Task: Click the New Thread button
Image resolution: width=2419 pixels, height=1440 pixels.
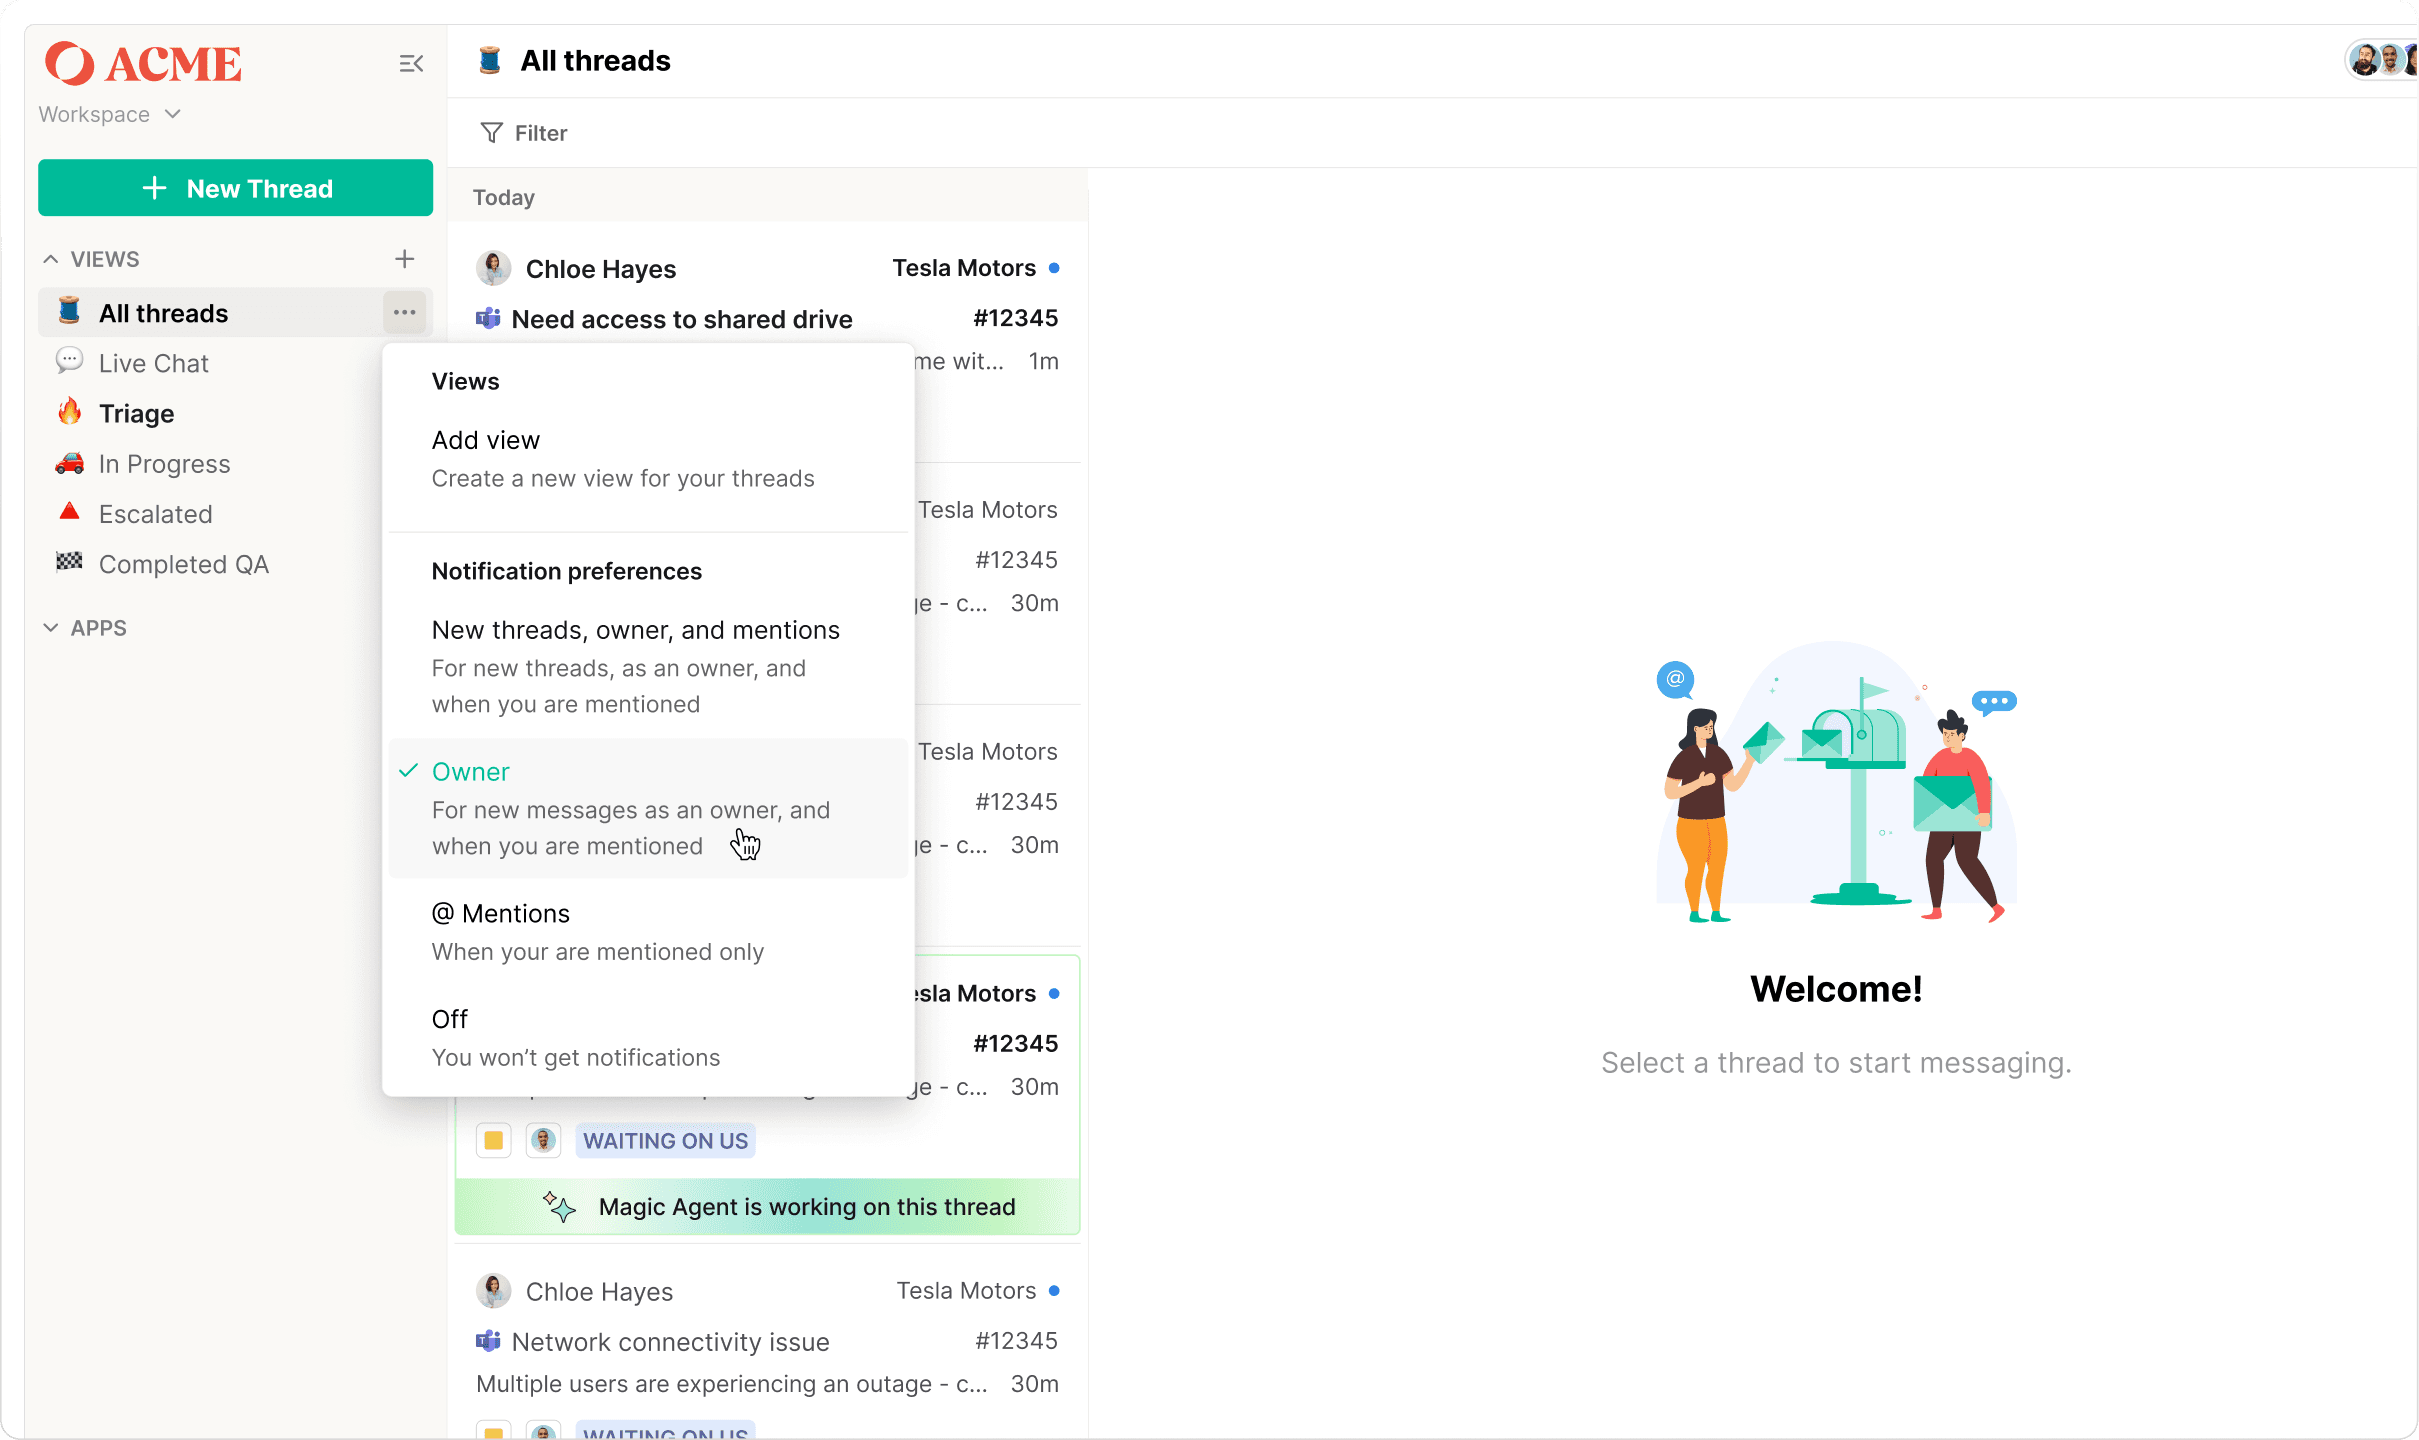Action: tap(235, 188)
